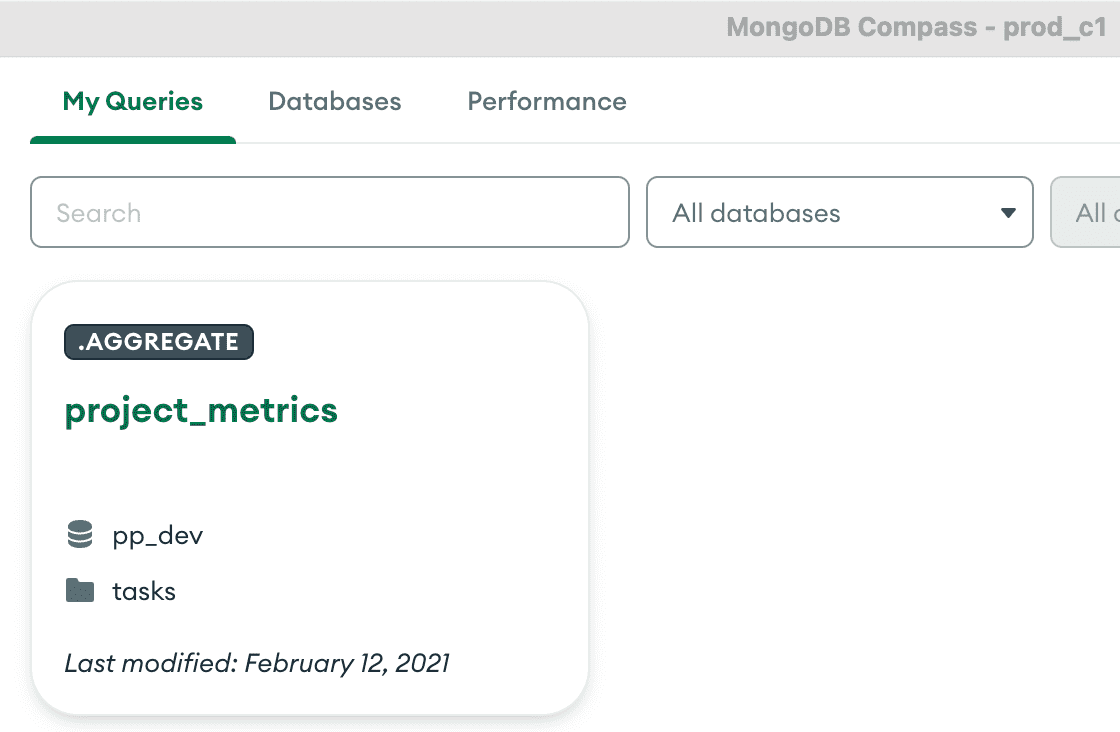Open the All databases dropdown
Screen dimensions: 1120x732
point(839,212)
